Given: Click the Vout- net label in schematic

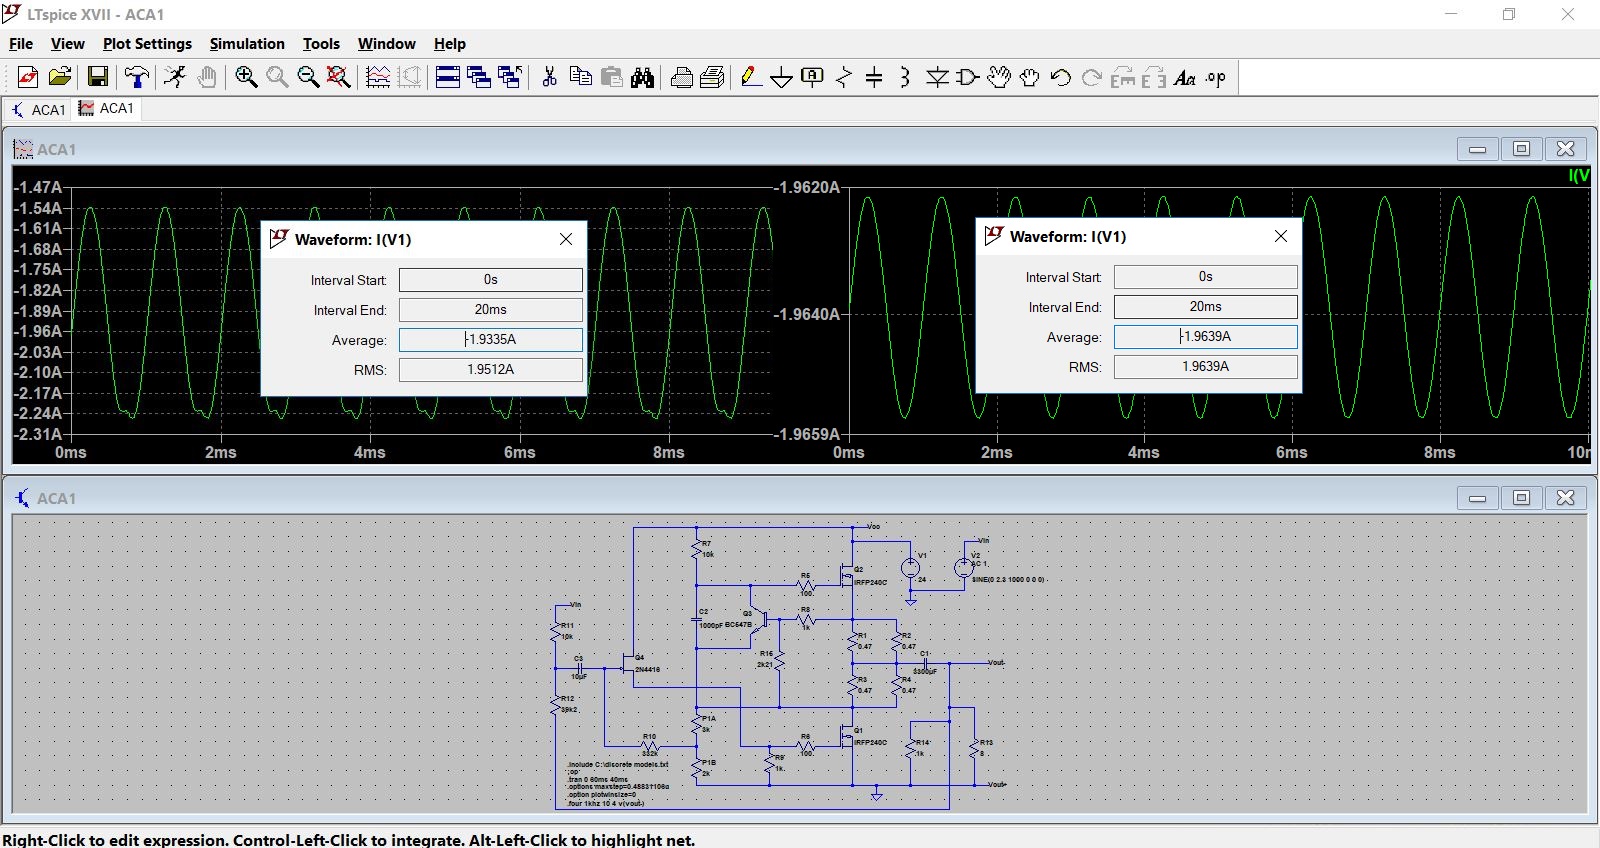Looking at the screenshot, I should (x=996, y=662).
